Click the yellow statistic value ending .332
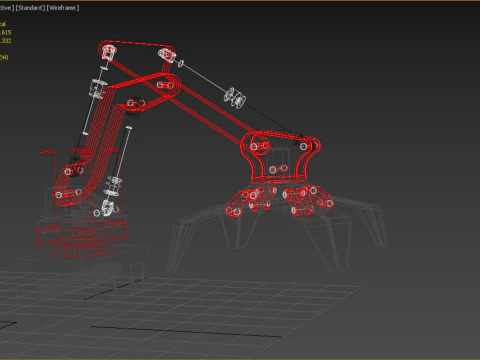The image size is (480, 360). (5, 41)
